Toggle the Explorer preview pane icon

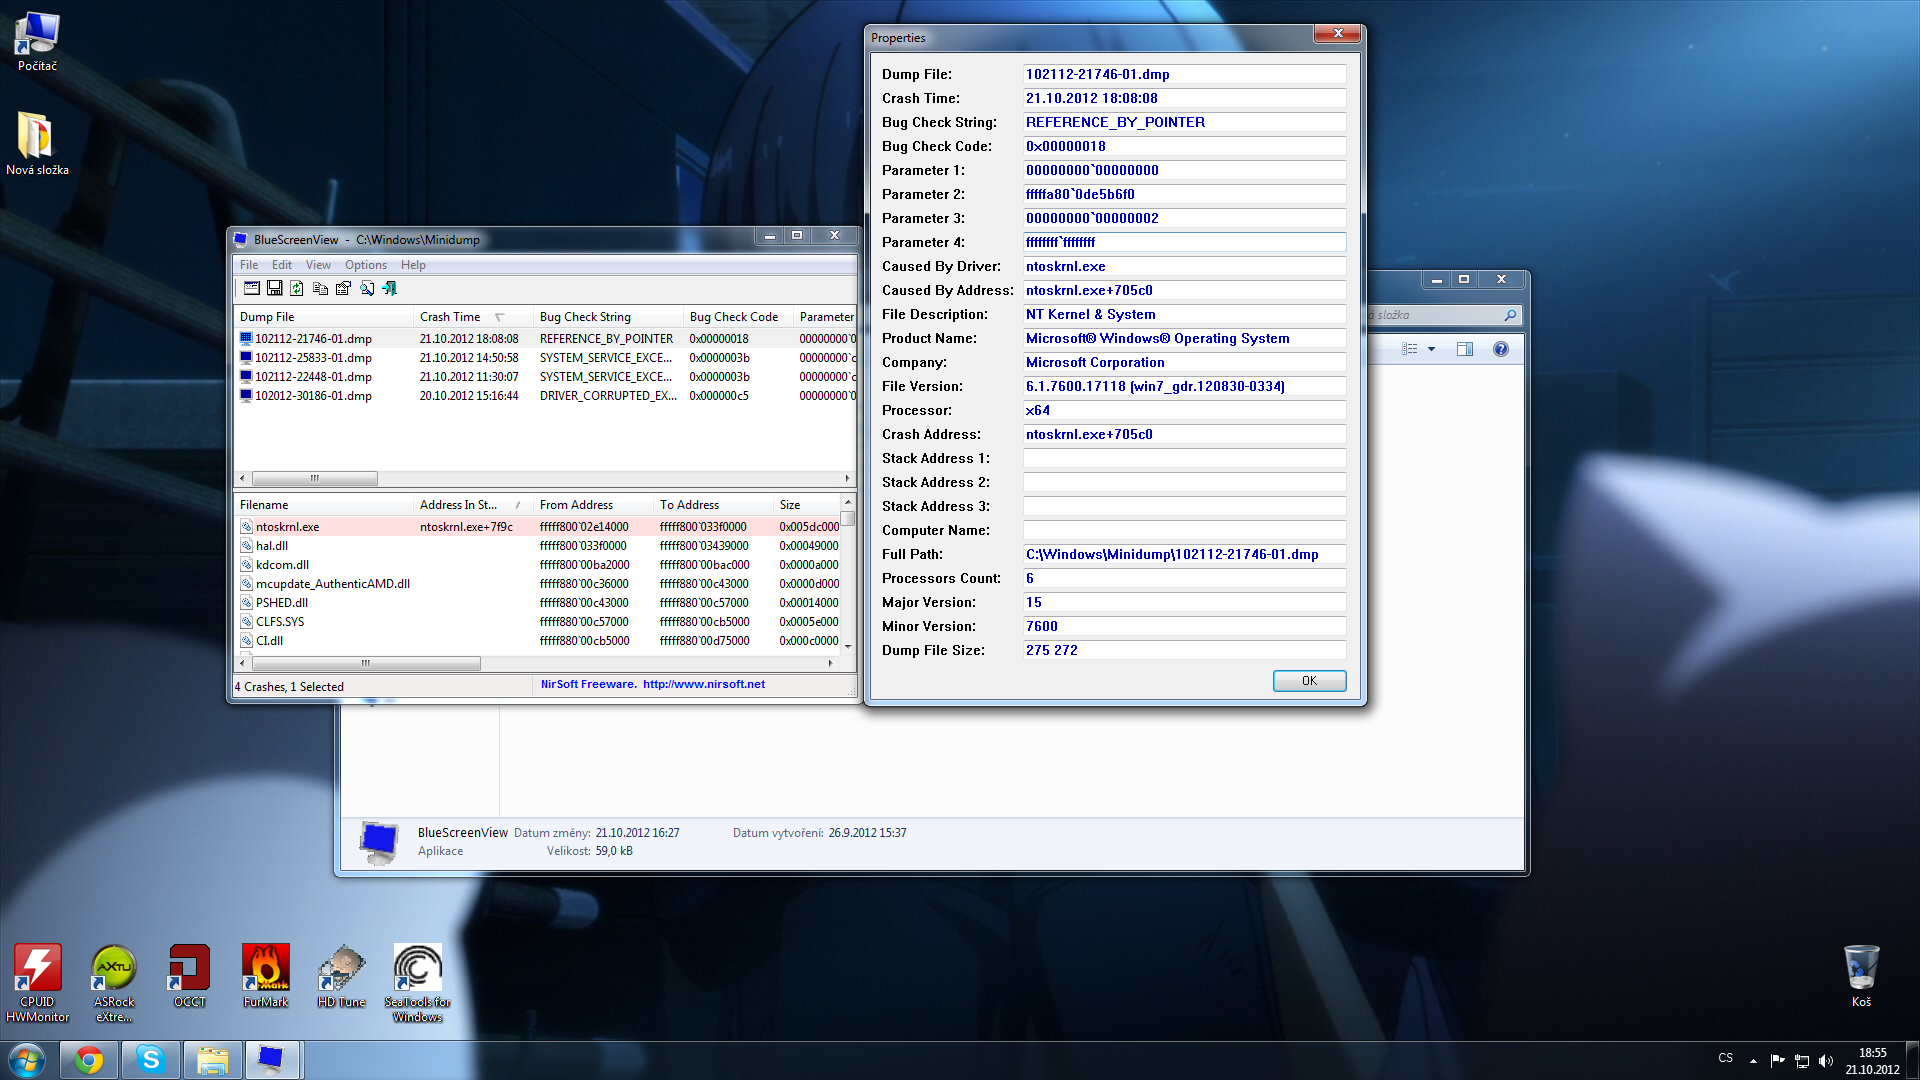(1465, 349)
